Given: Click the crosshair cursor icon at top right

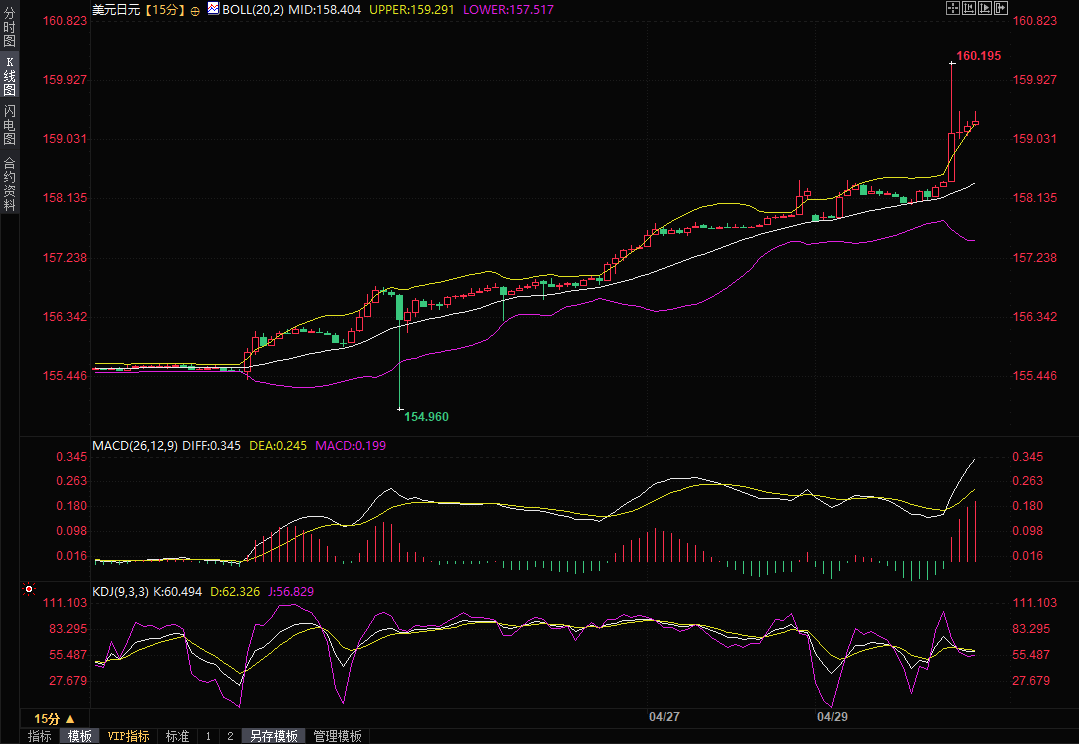Looking at the screenshot, I should click(953, 8).
